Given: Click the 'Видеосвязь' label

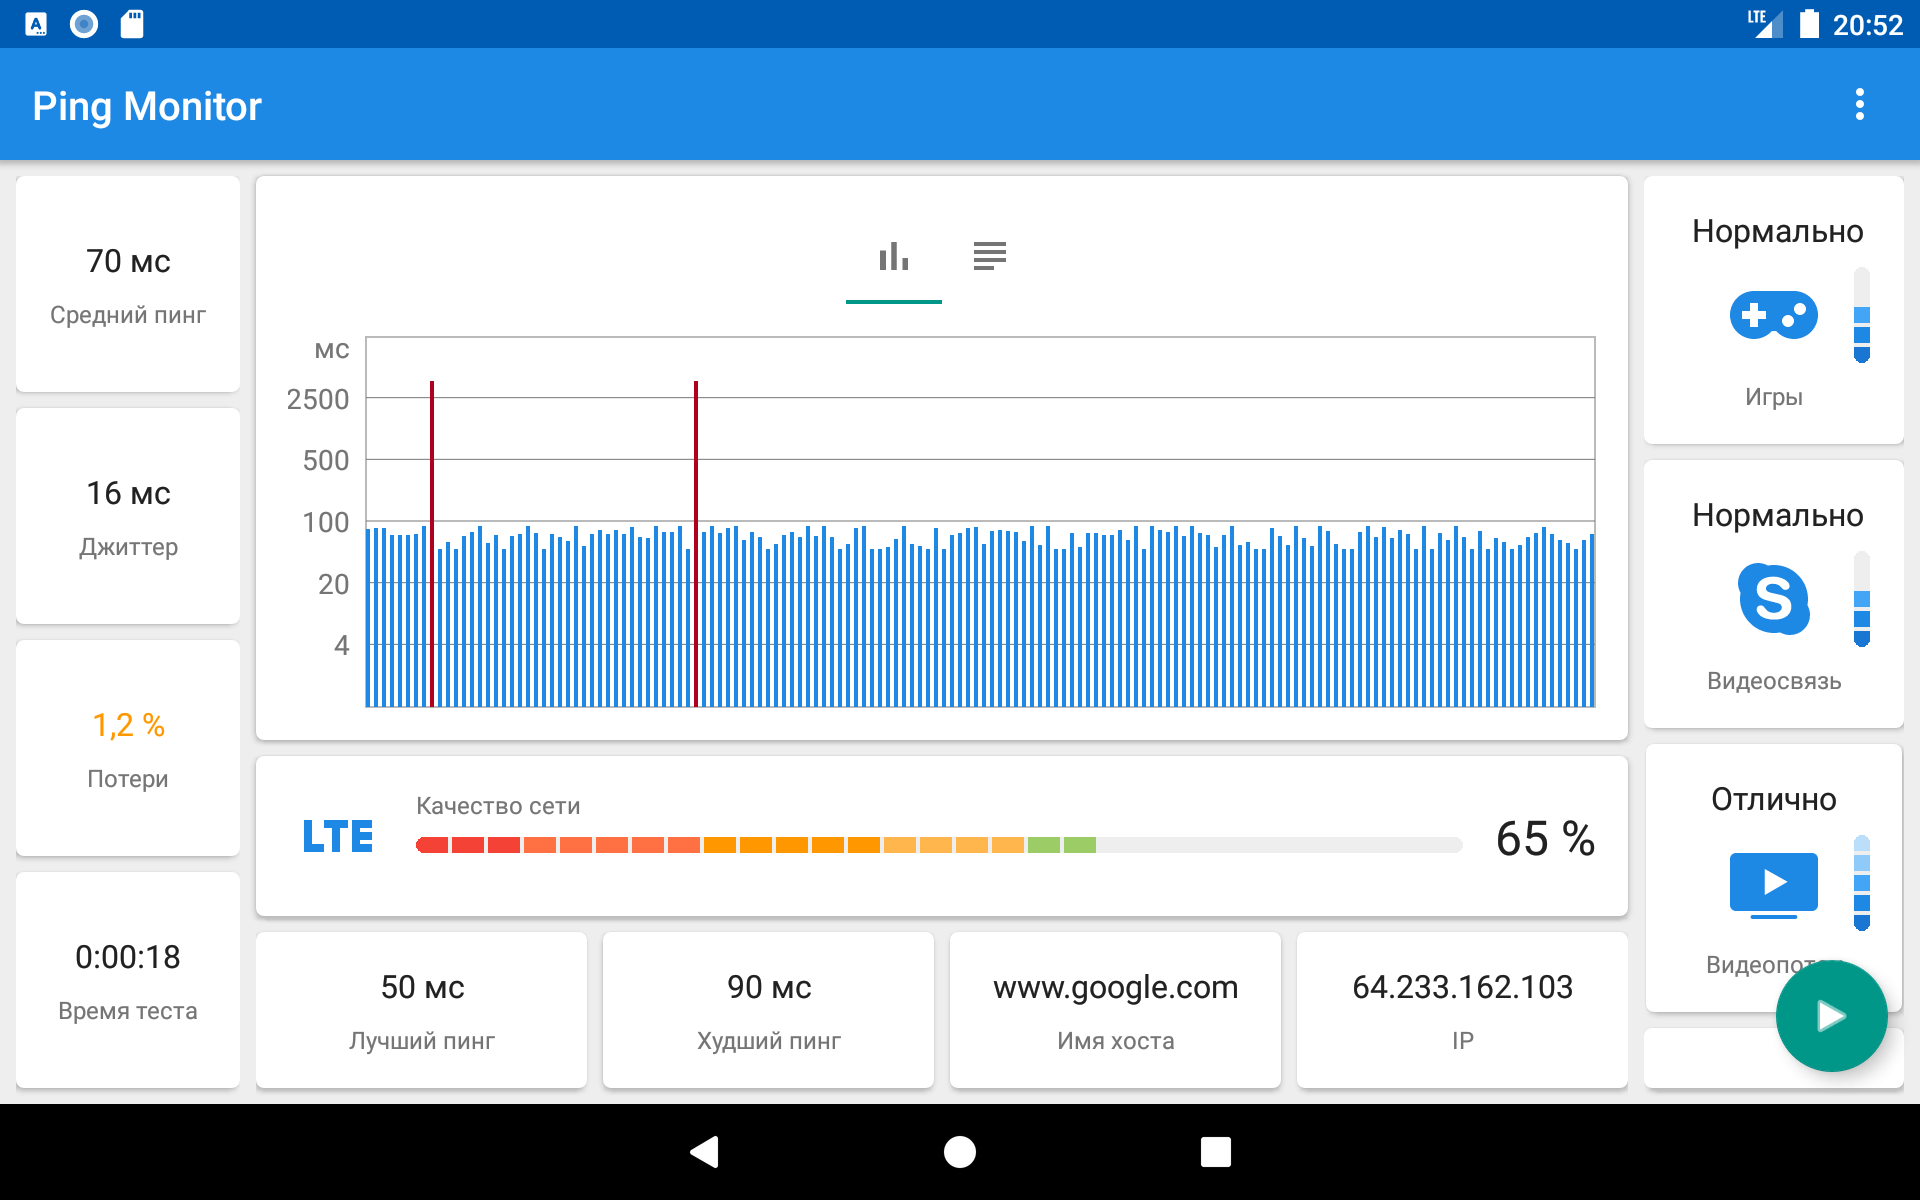Looking at the screenshot, I should coord(1774,681).
